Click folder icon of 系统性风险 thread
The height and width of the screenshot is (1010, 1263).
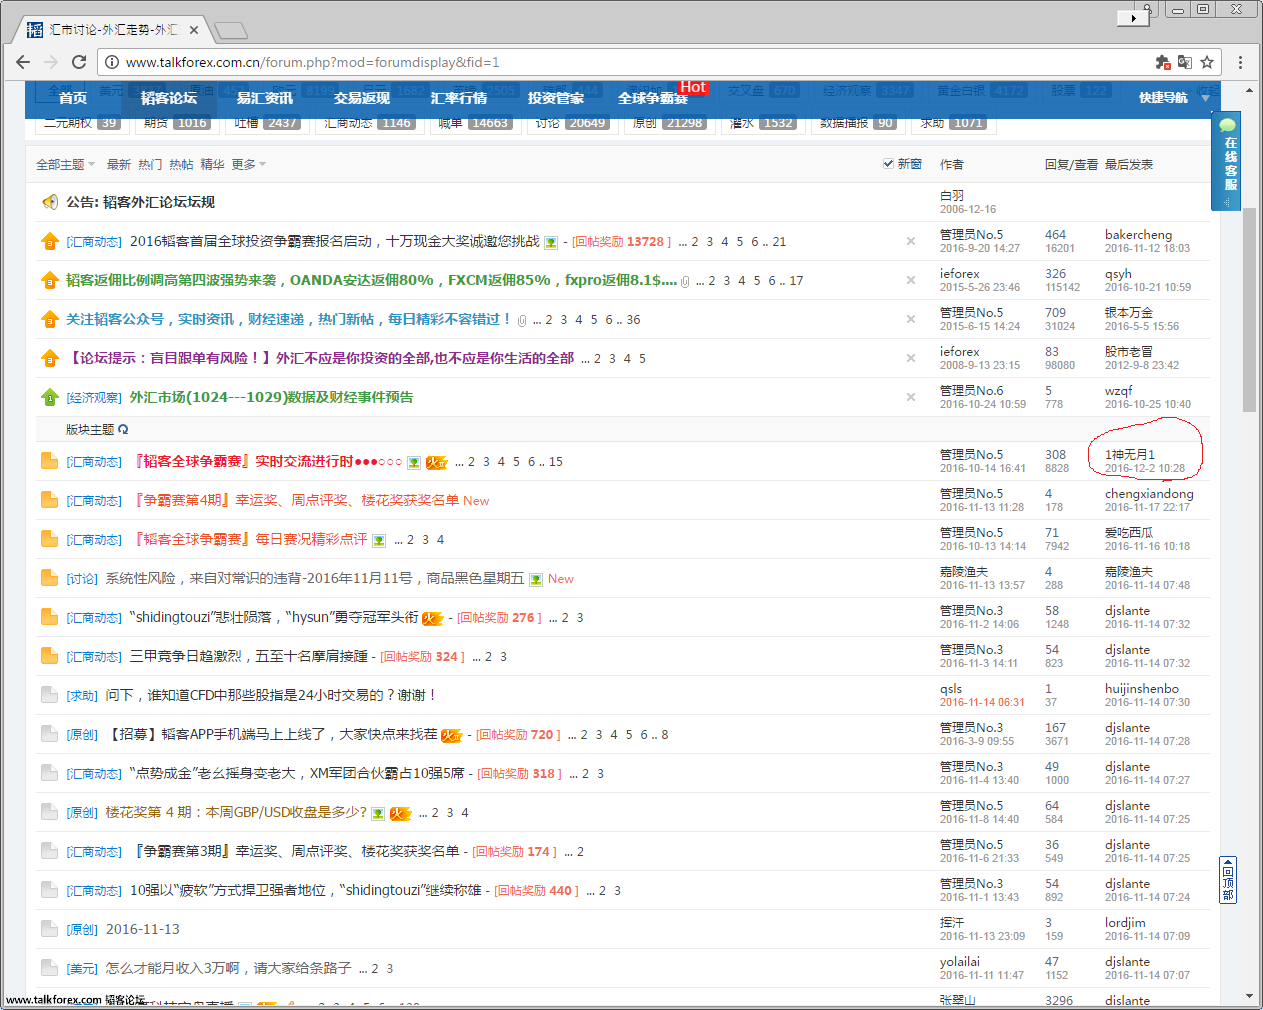coord(49,578)
